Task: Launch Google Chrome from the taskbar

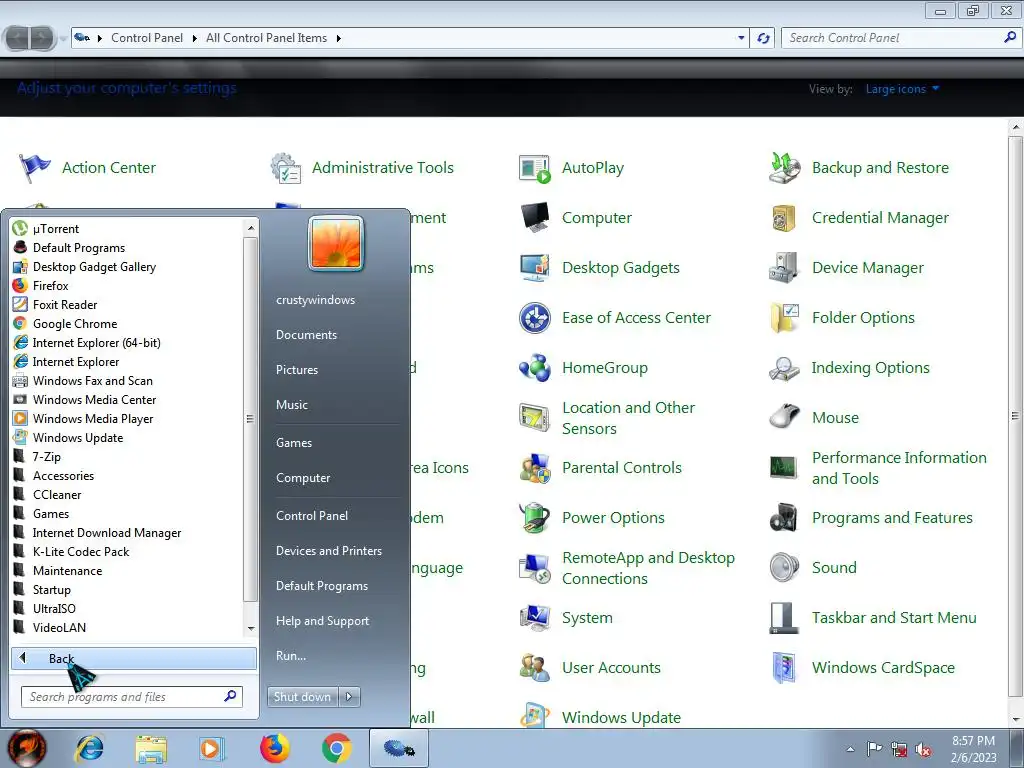Action: click(x=336, y=748)
